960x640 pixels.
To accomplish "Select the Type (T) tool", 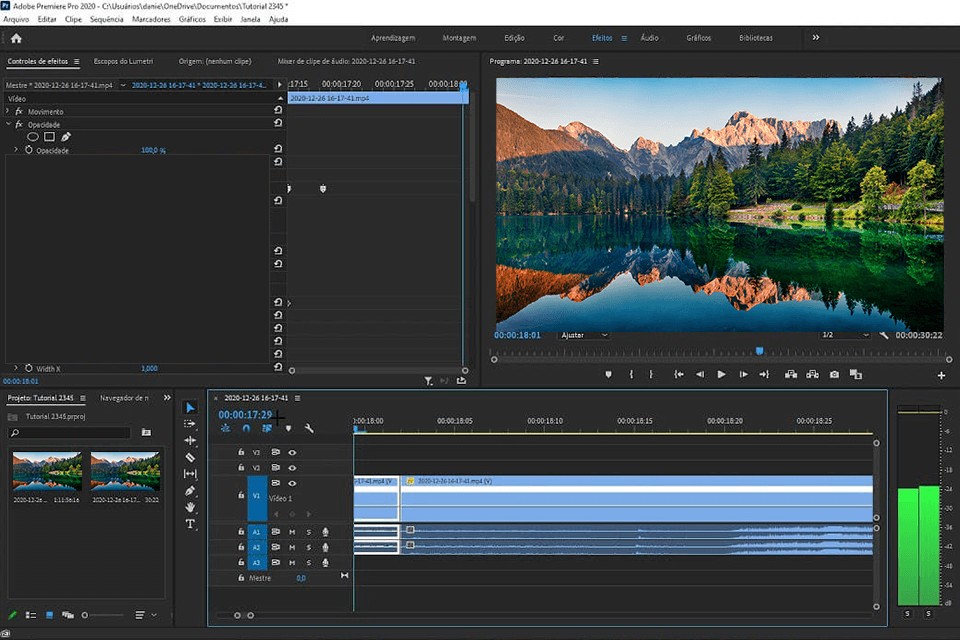I will [x=190, y=524].
